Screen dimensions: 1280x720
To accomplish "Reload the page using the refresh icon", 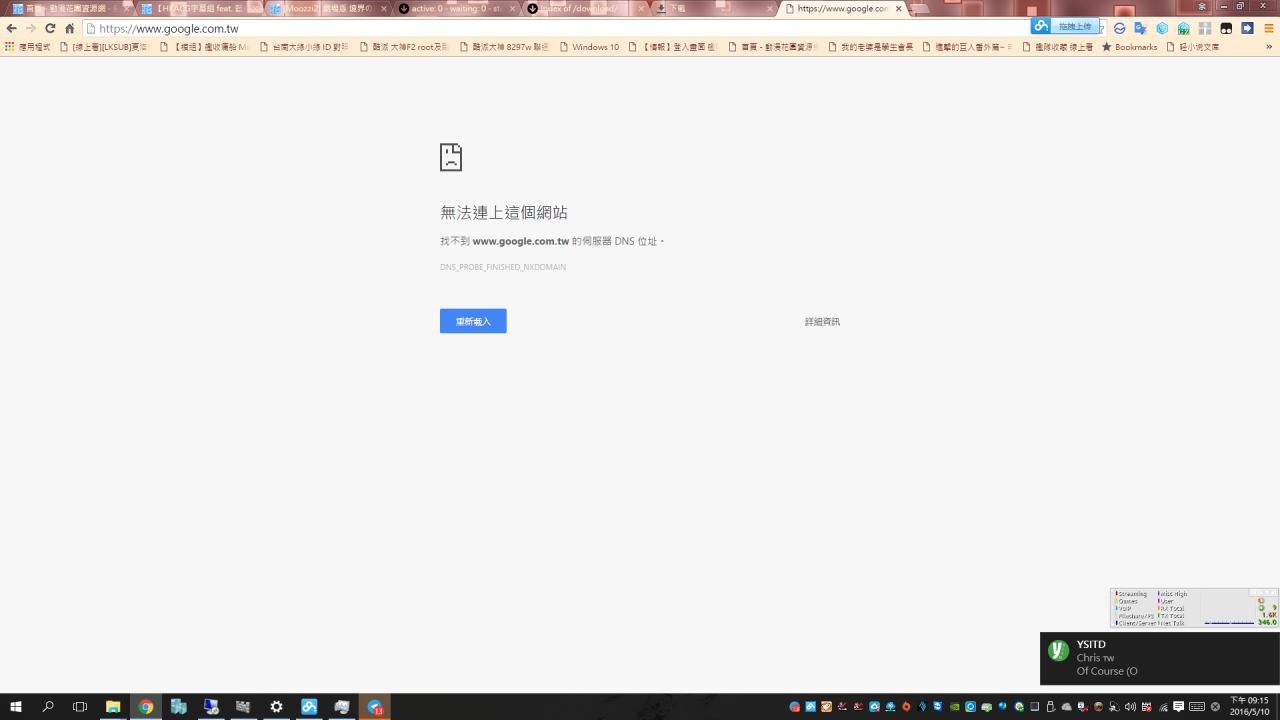I will pos(50,29).
